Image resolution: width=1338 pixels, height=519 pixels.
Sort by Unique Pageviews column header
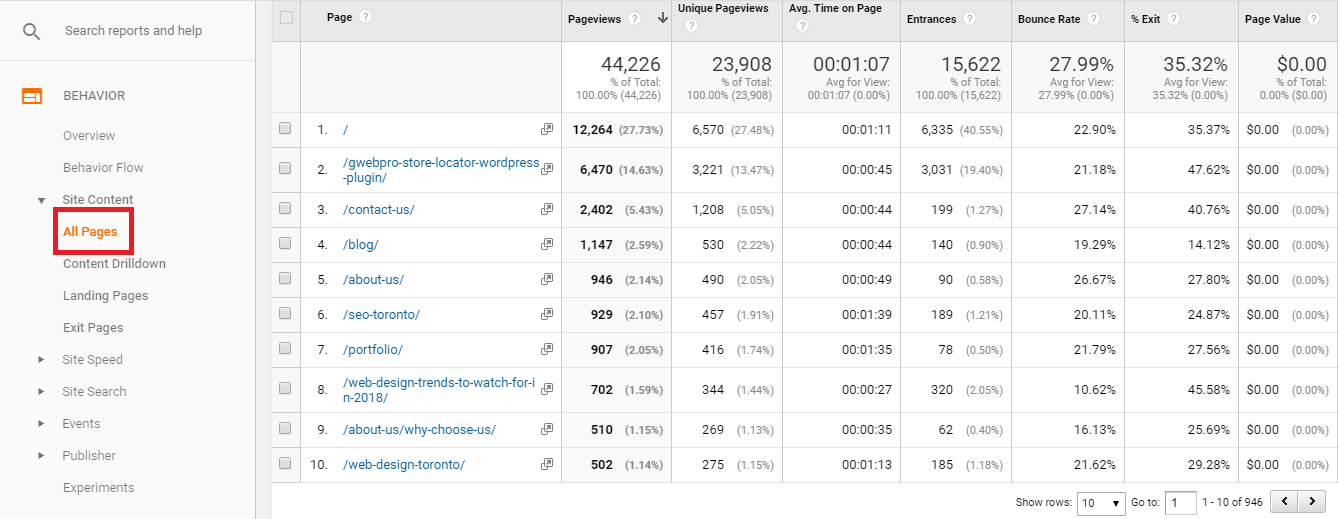pos(723,9)
